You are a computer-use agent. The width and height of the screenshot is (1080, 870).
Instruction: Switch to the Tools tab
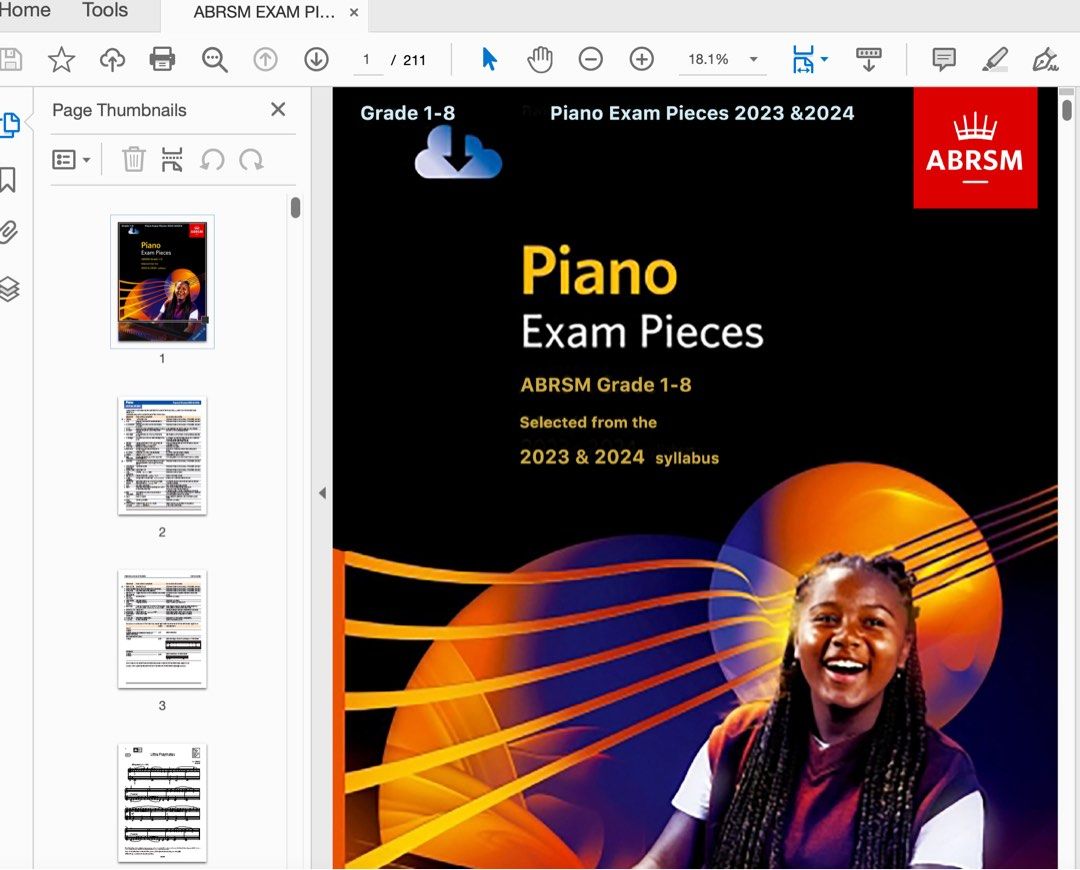tap(105, 11)
